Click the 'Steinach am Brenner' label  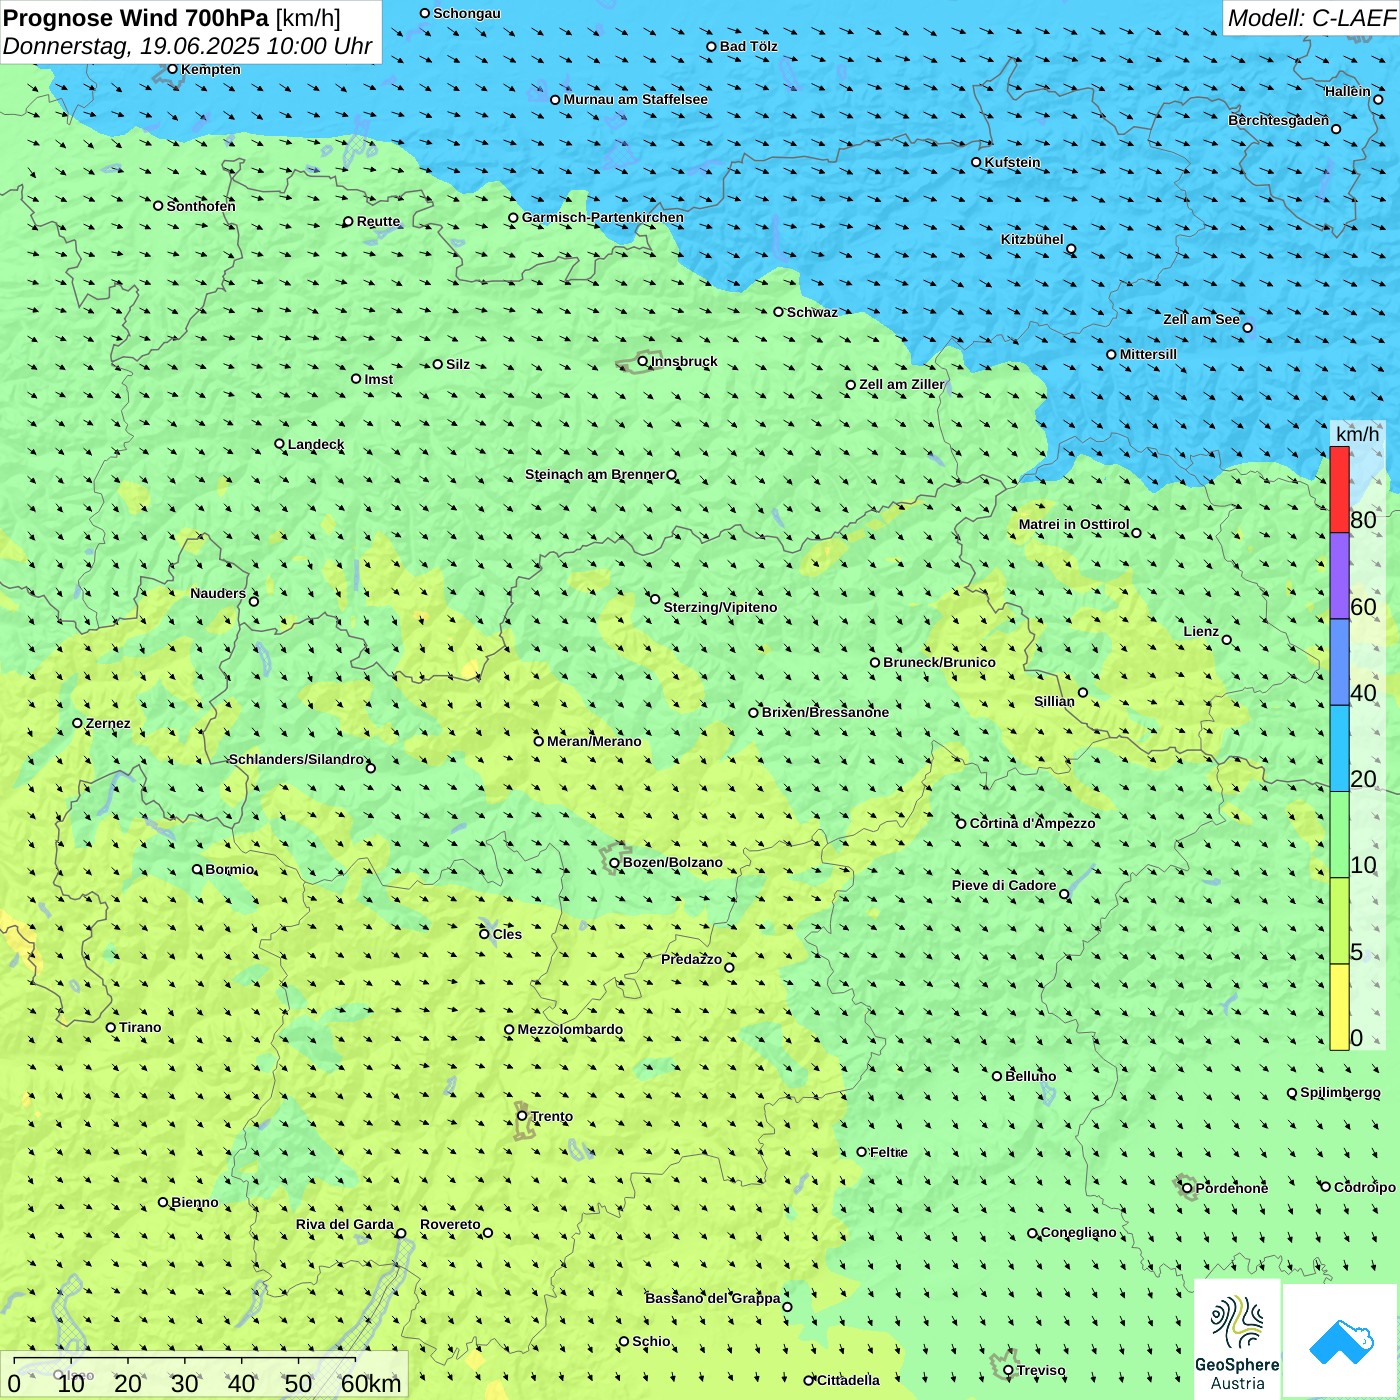pos(594,474)
